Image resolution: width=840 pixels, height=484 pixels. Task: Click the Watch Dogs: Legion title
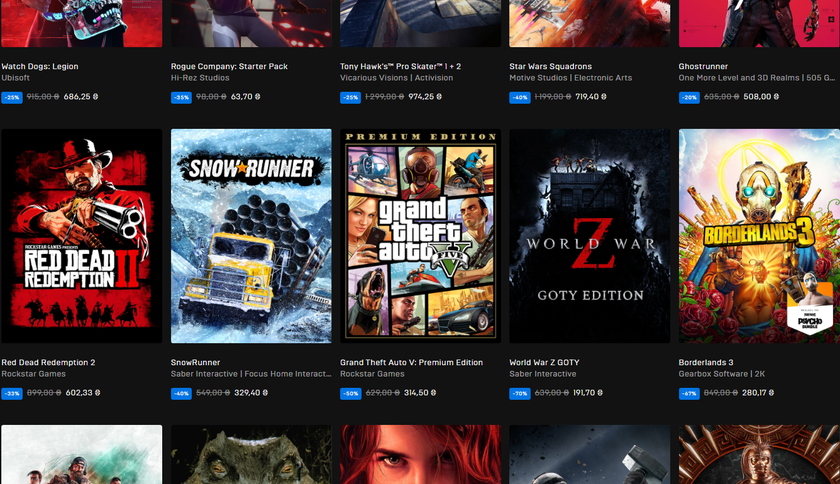(40, 66)
